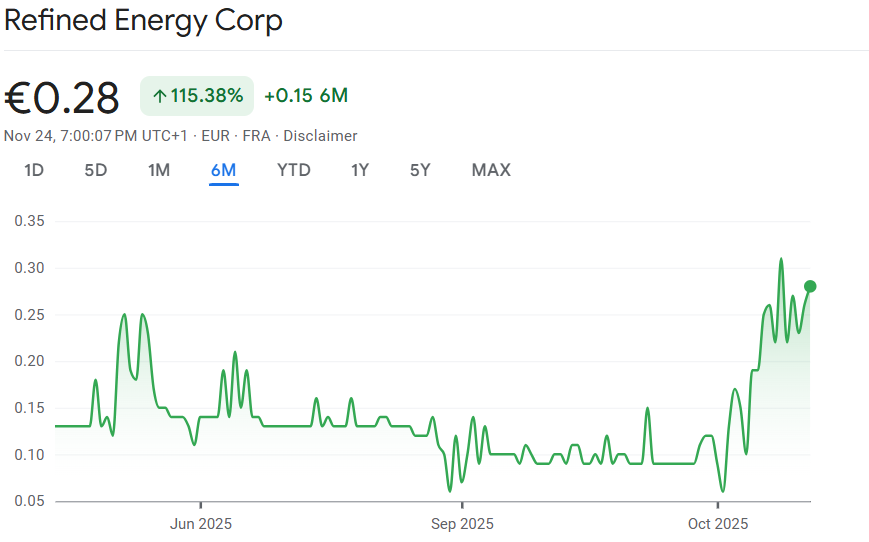
Task: Click the 115.38% change badge
Action: (x=197, y=96)
